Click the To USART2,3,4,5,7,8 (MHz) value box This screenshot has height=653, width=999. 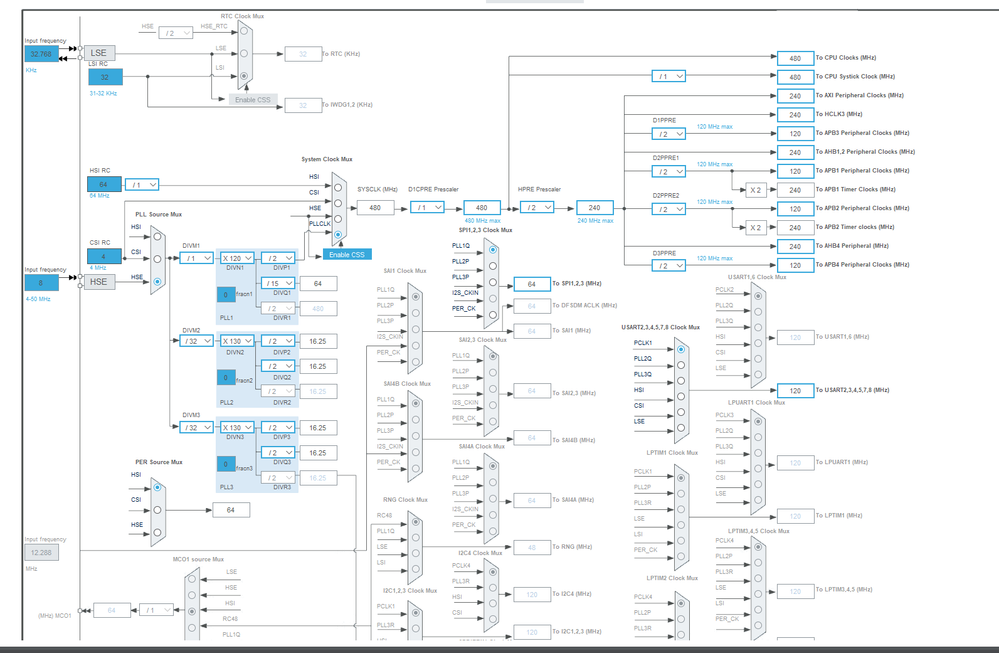coord(795,391)
